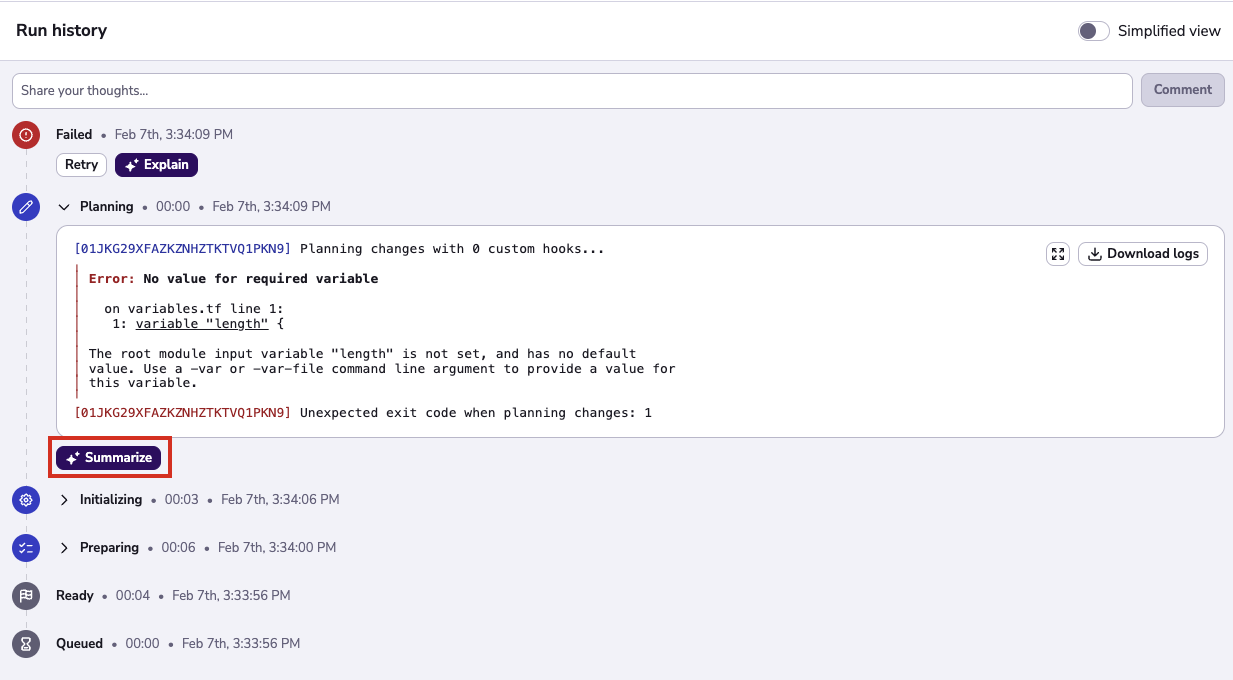Click the Retry button
This screenshot has width=1233, height=680.
coord(81,164)
